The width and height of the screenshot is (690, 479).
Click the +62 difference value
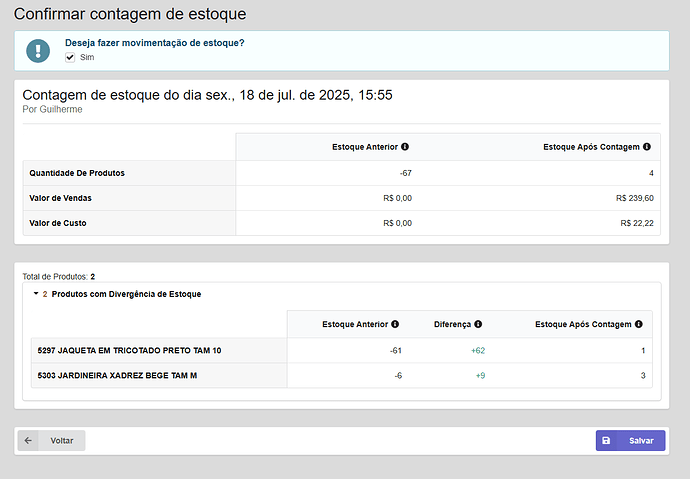point(476,351)
